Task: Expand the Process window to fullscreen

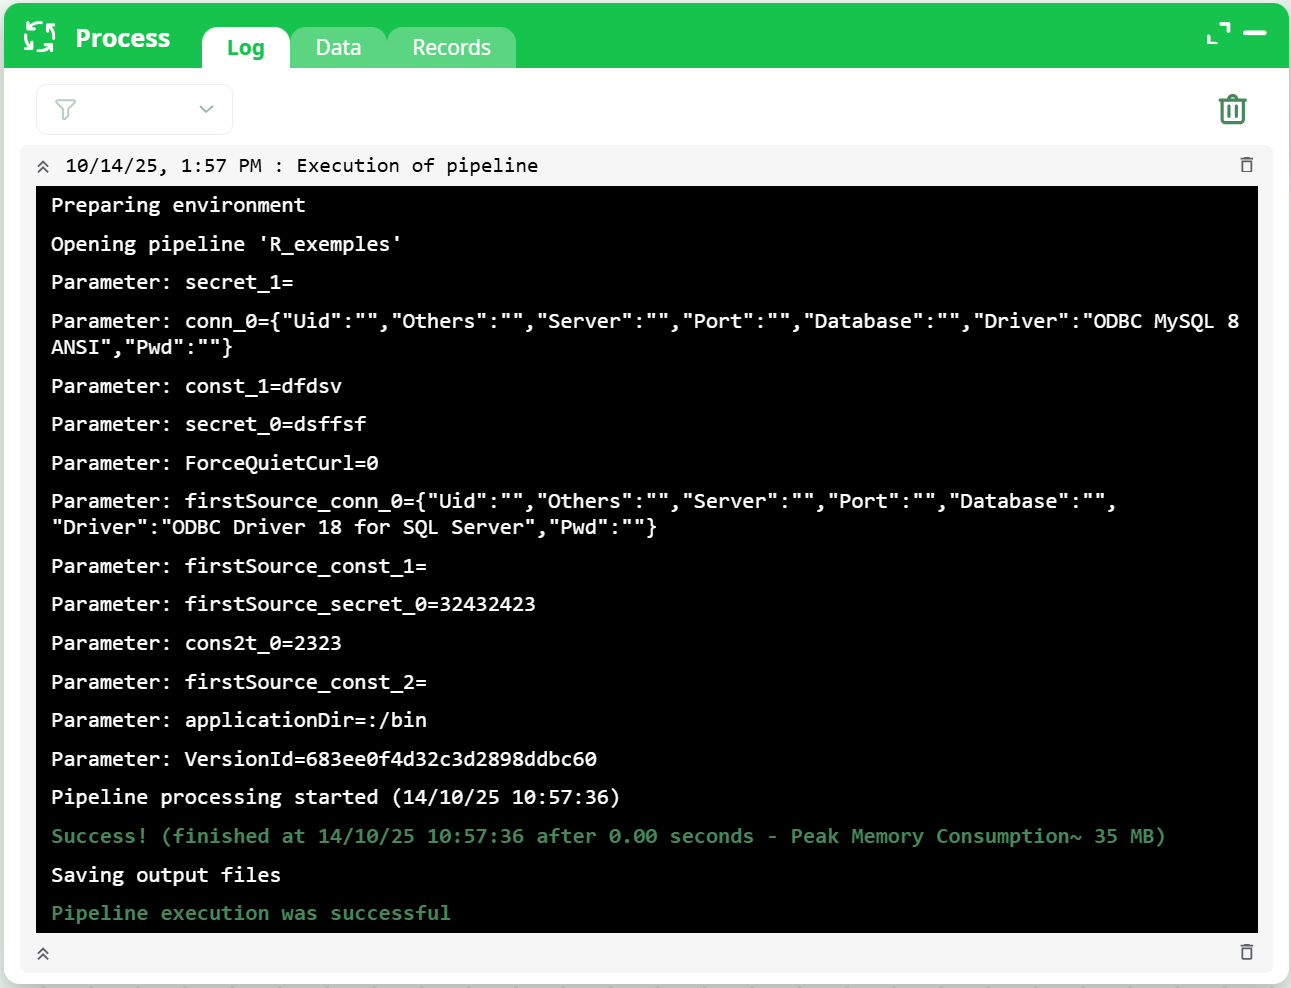Action: coord(1218,32)
